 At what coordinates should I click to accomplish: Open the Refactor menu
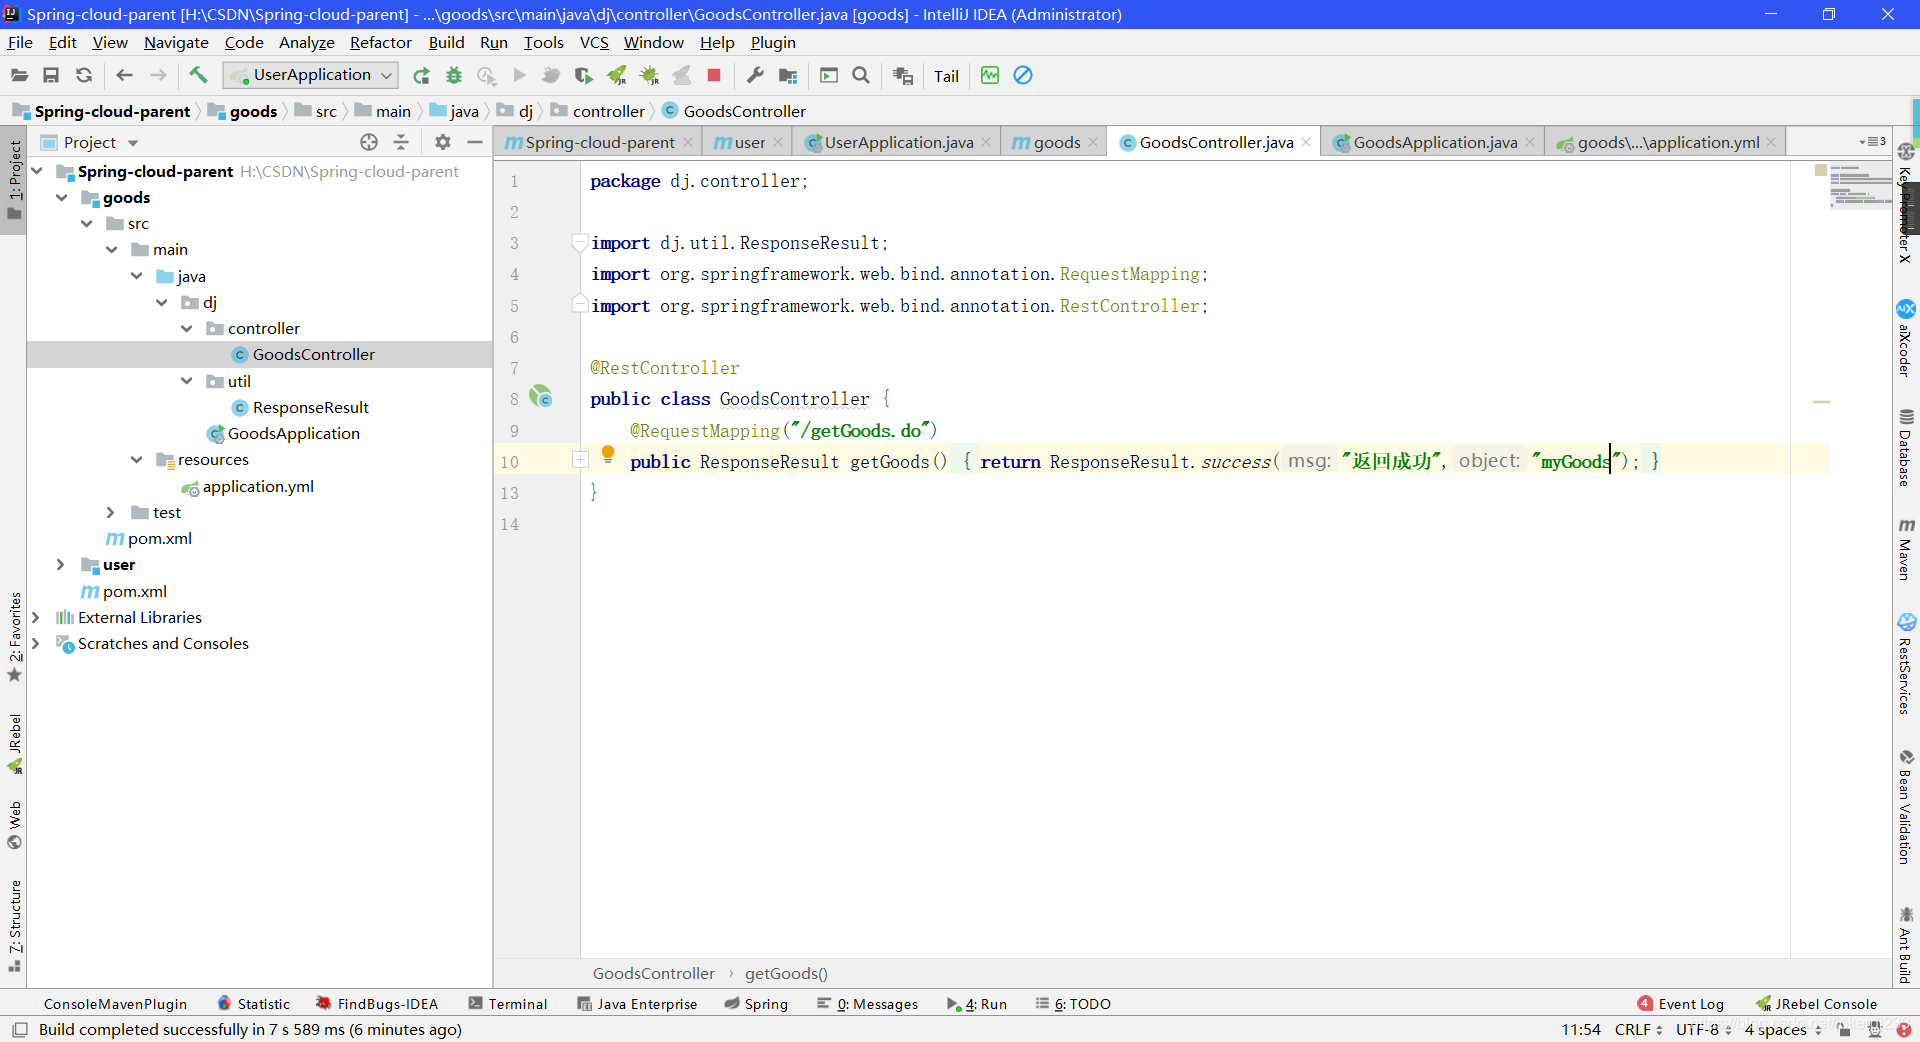(380, 42)
